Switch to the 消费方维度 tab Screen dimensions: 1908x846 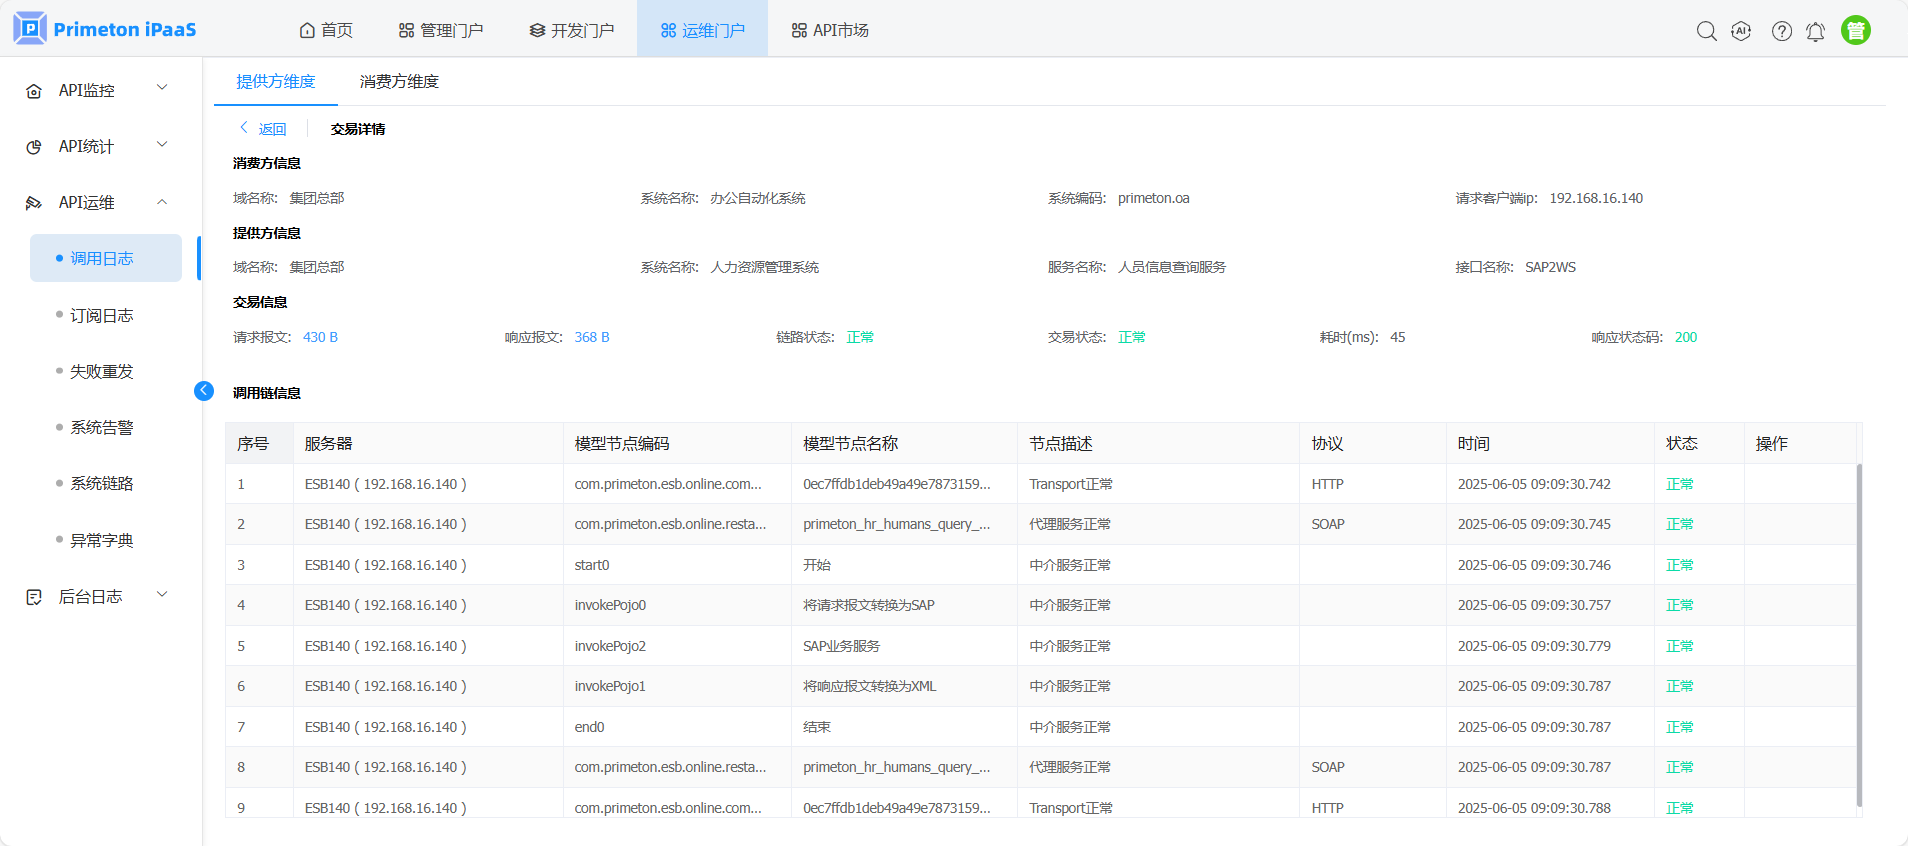point(399,82)
